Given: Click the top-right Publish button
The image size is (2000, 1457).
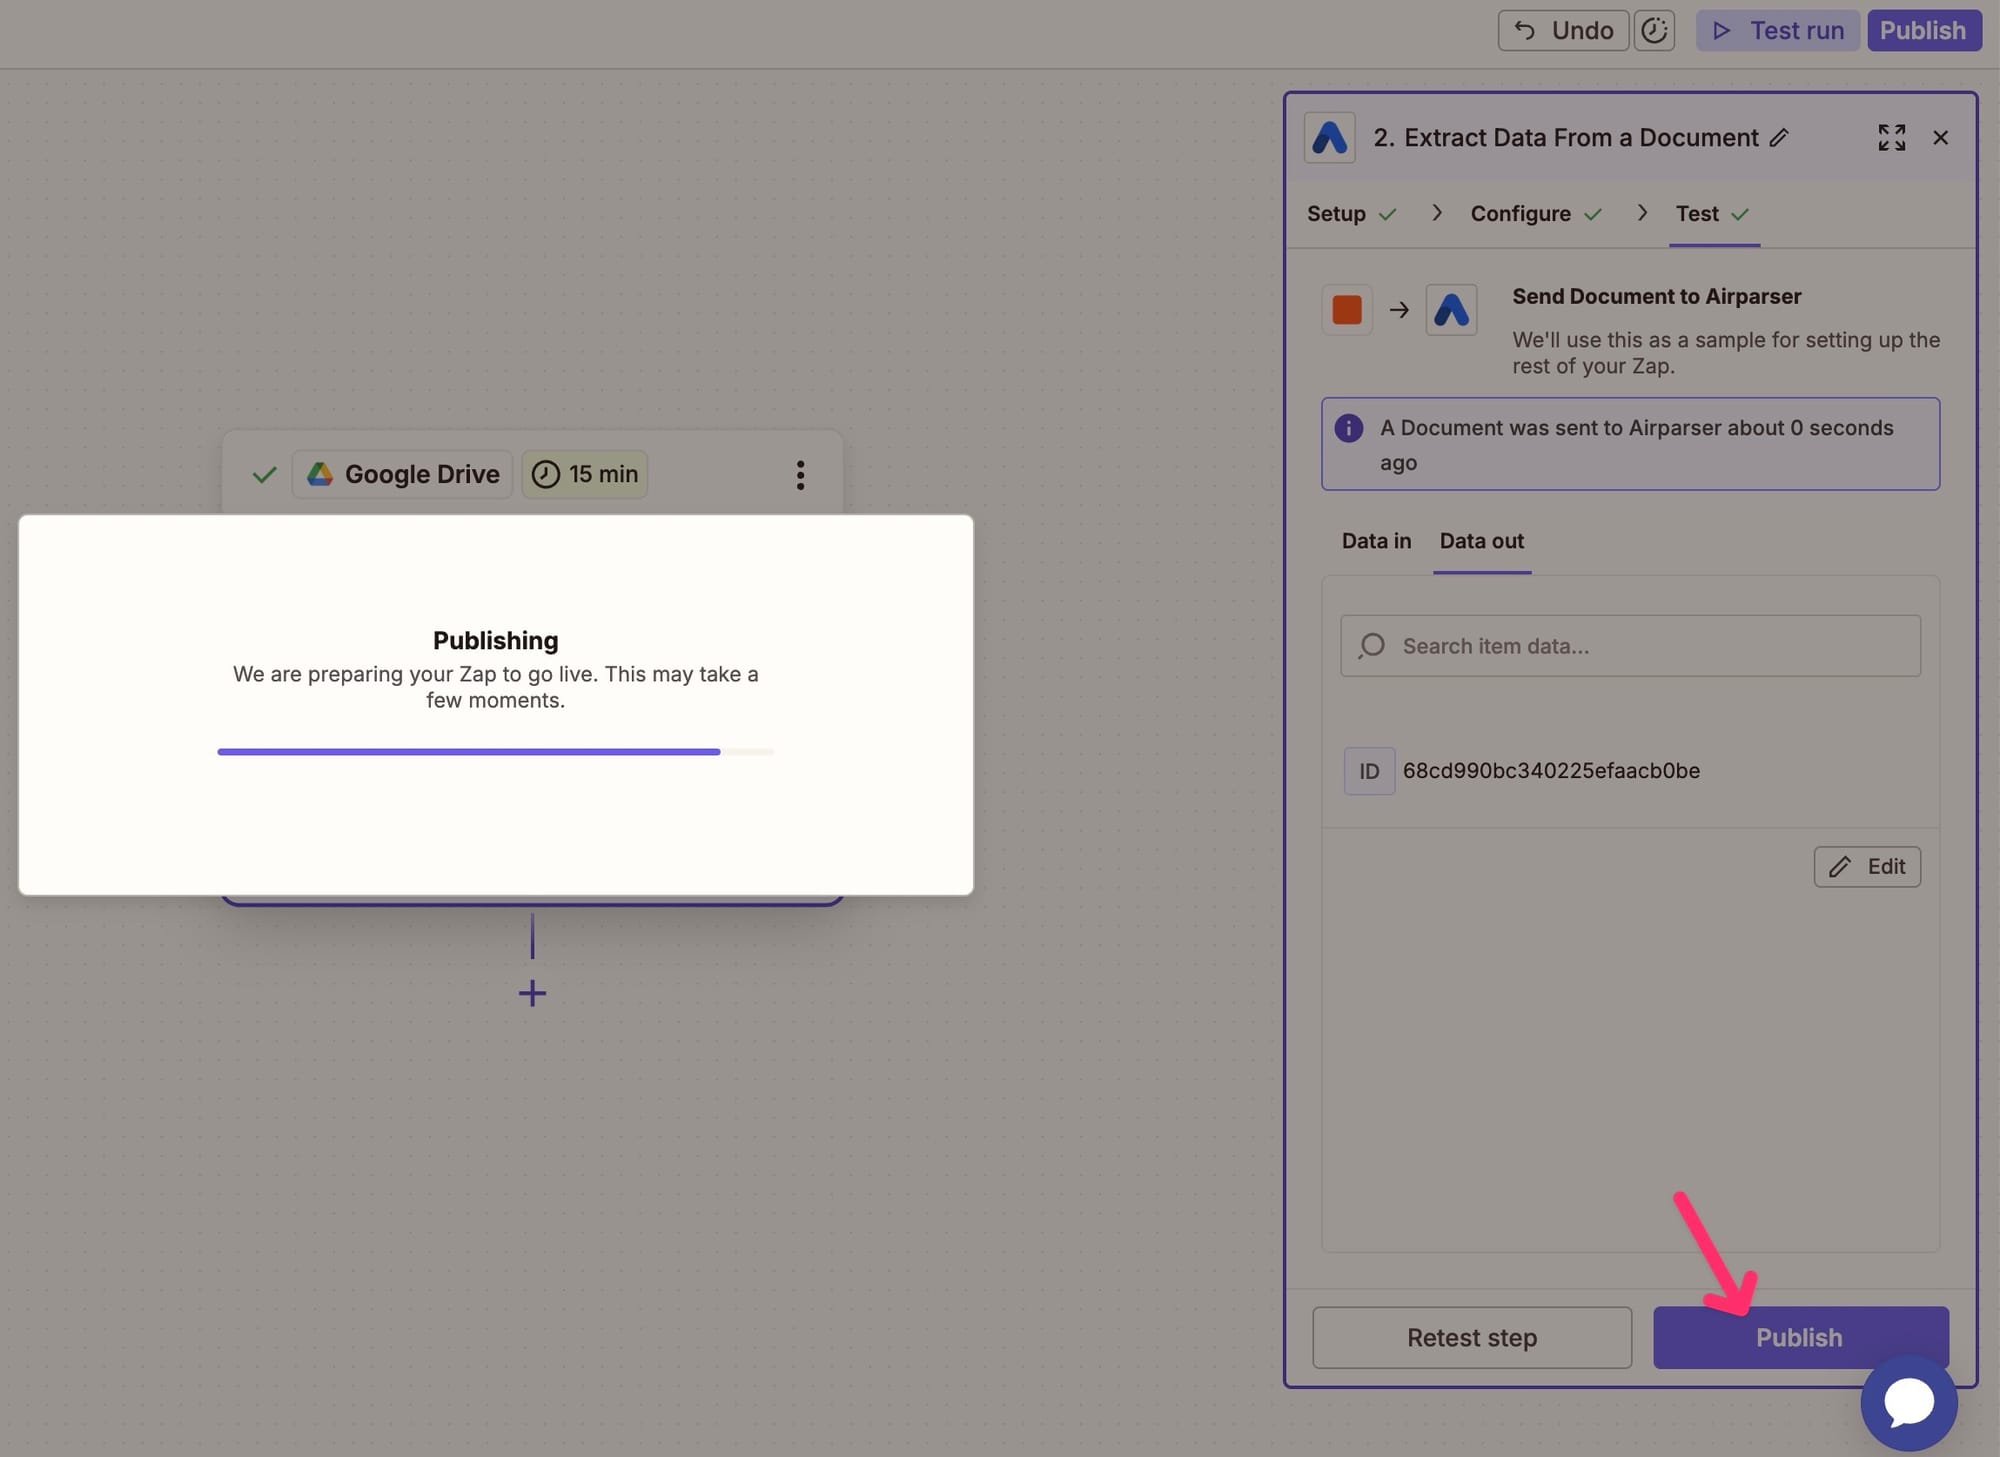Looking at the screenshot, I should 1923,30.
